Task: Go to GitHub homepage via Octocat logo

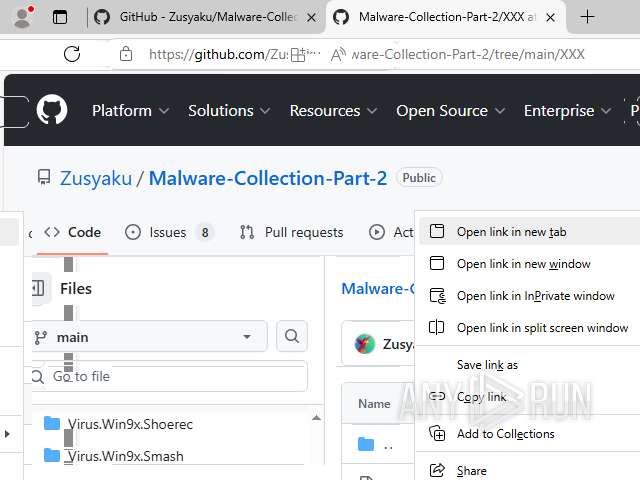Action: coord(52,110)
